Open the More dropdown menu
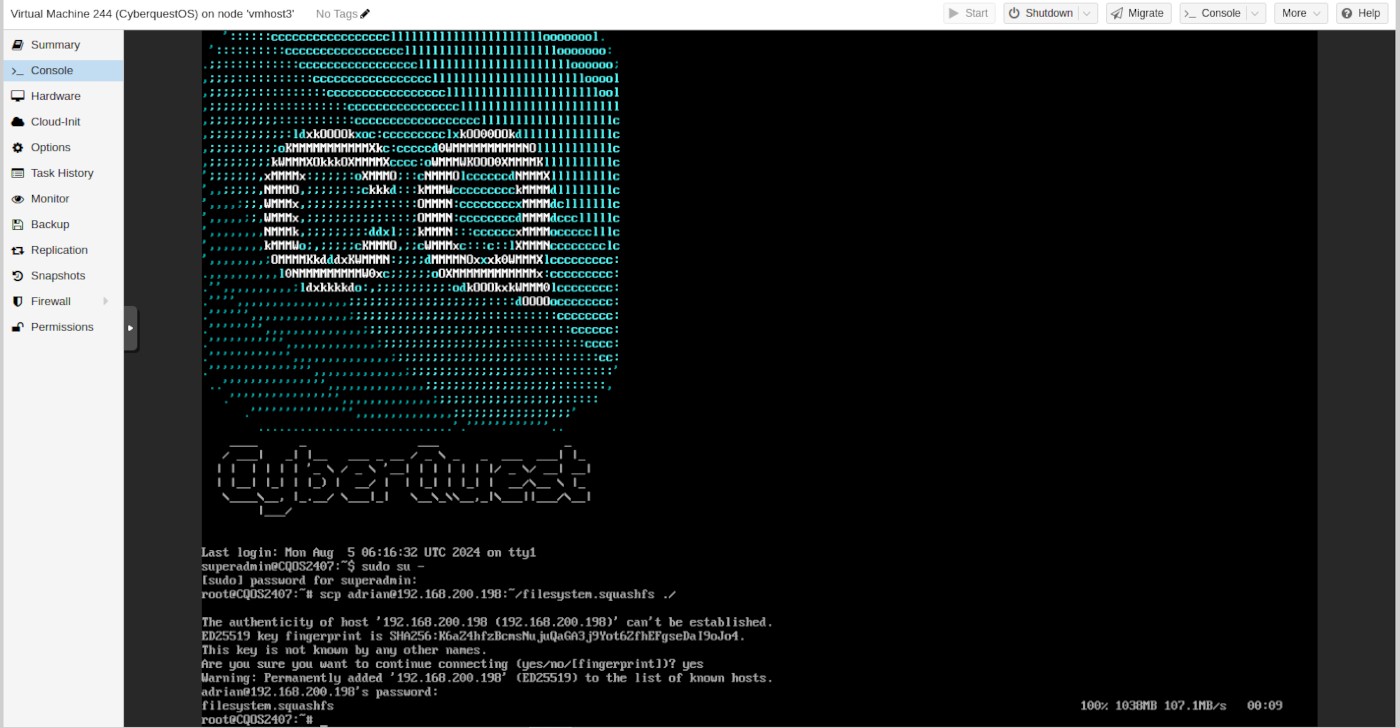 click(x=1301, y=13)
